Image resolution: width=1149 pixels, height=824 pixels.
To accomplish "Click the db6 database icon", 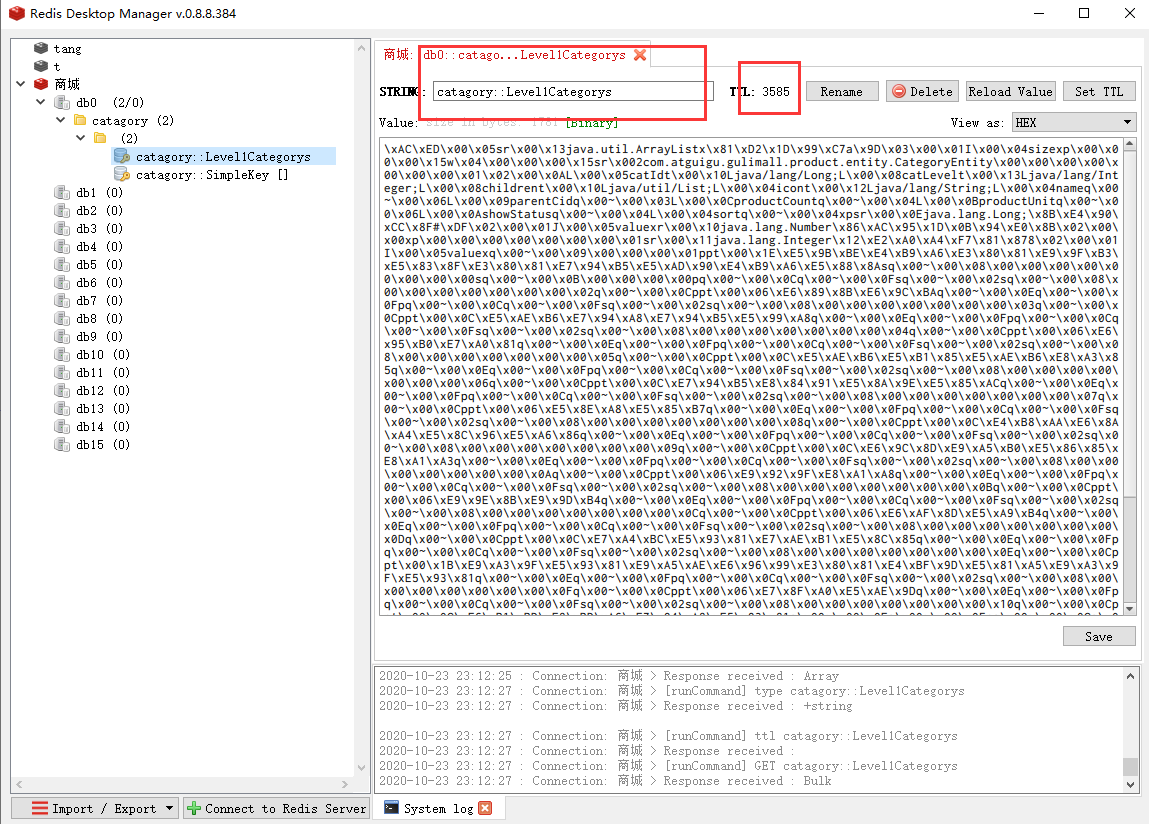I will click(62, 282).
